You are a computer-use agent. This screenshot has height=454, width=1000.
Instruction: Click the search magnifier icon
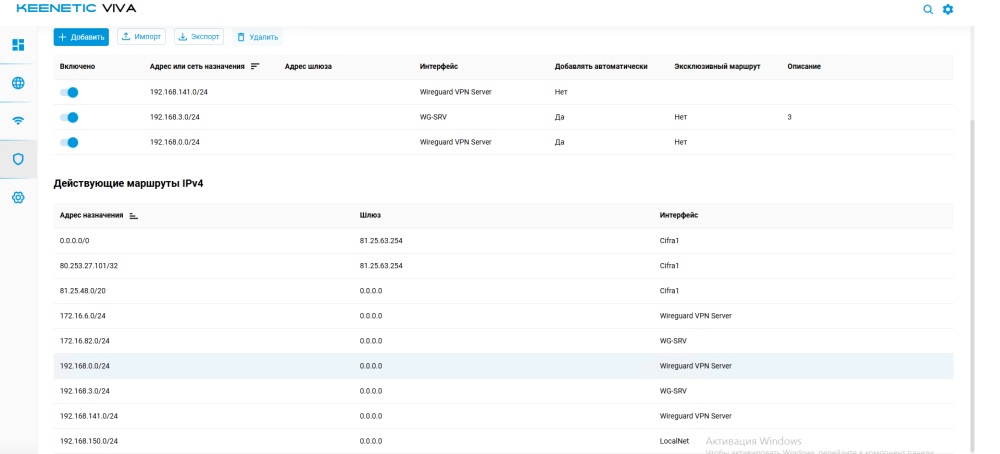pyautogui.click(x=928, y=9)
